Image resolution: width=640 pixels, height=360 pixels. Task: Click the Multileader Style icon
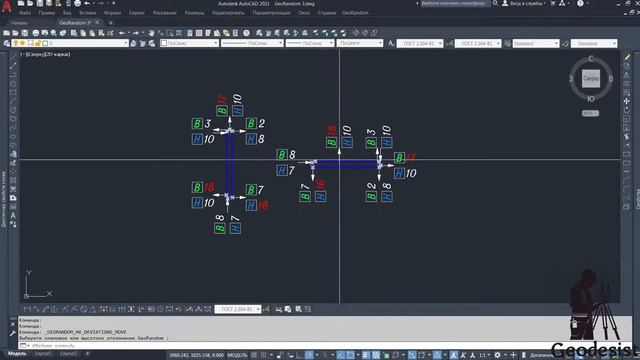(565, 43)
